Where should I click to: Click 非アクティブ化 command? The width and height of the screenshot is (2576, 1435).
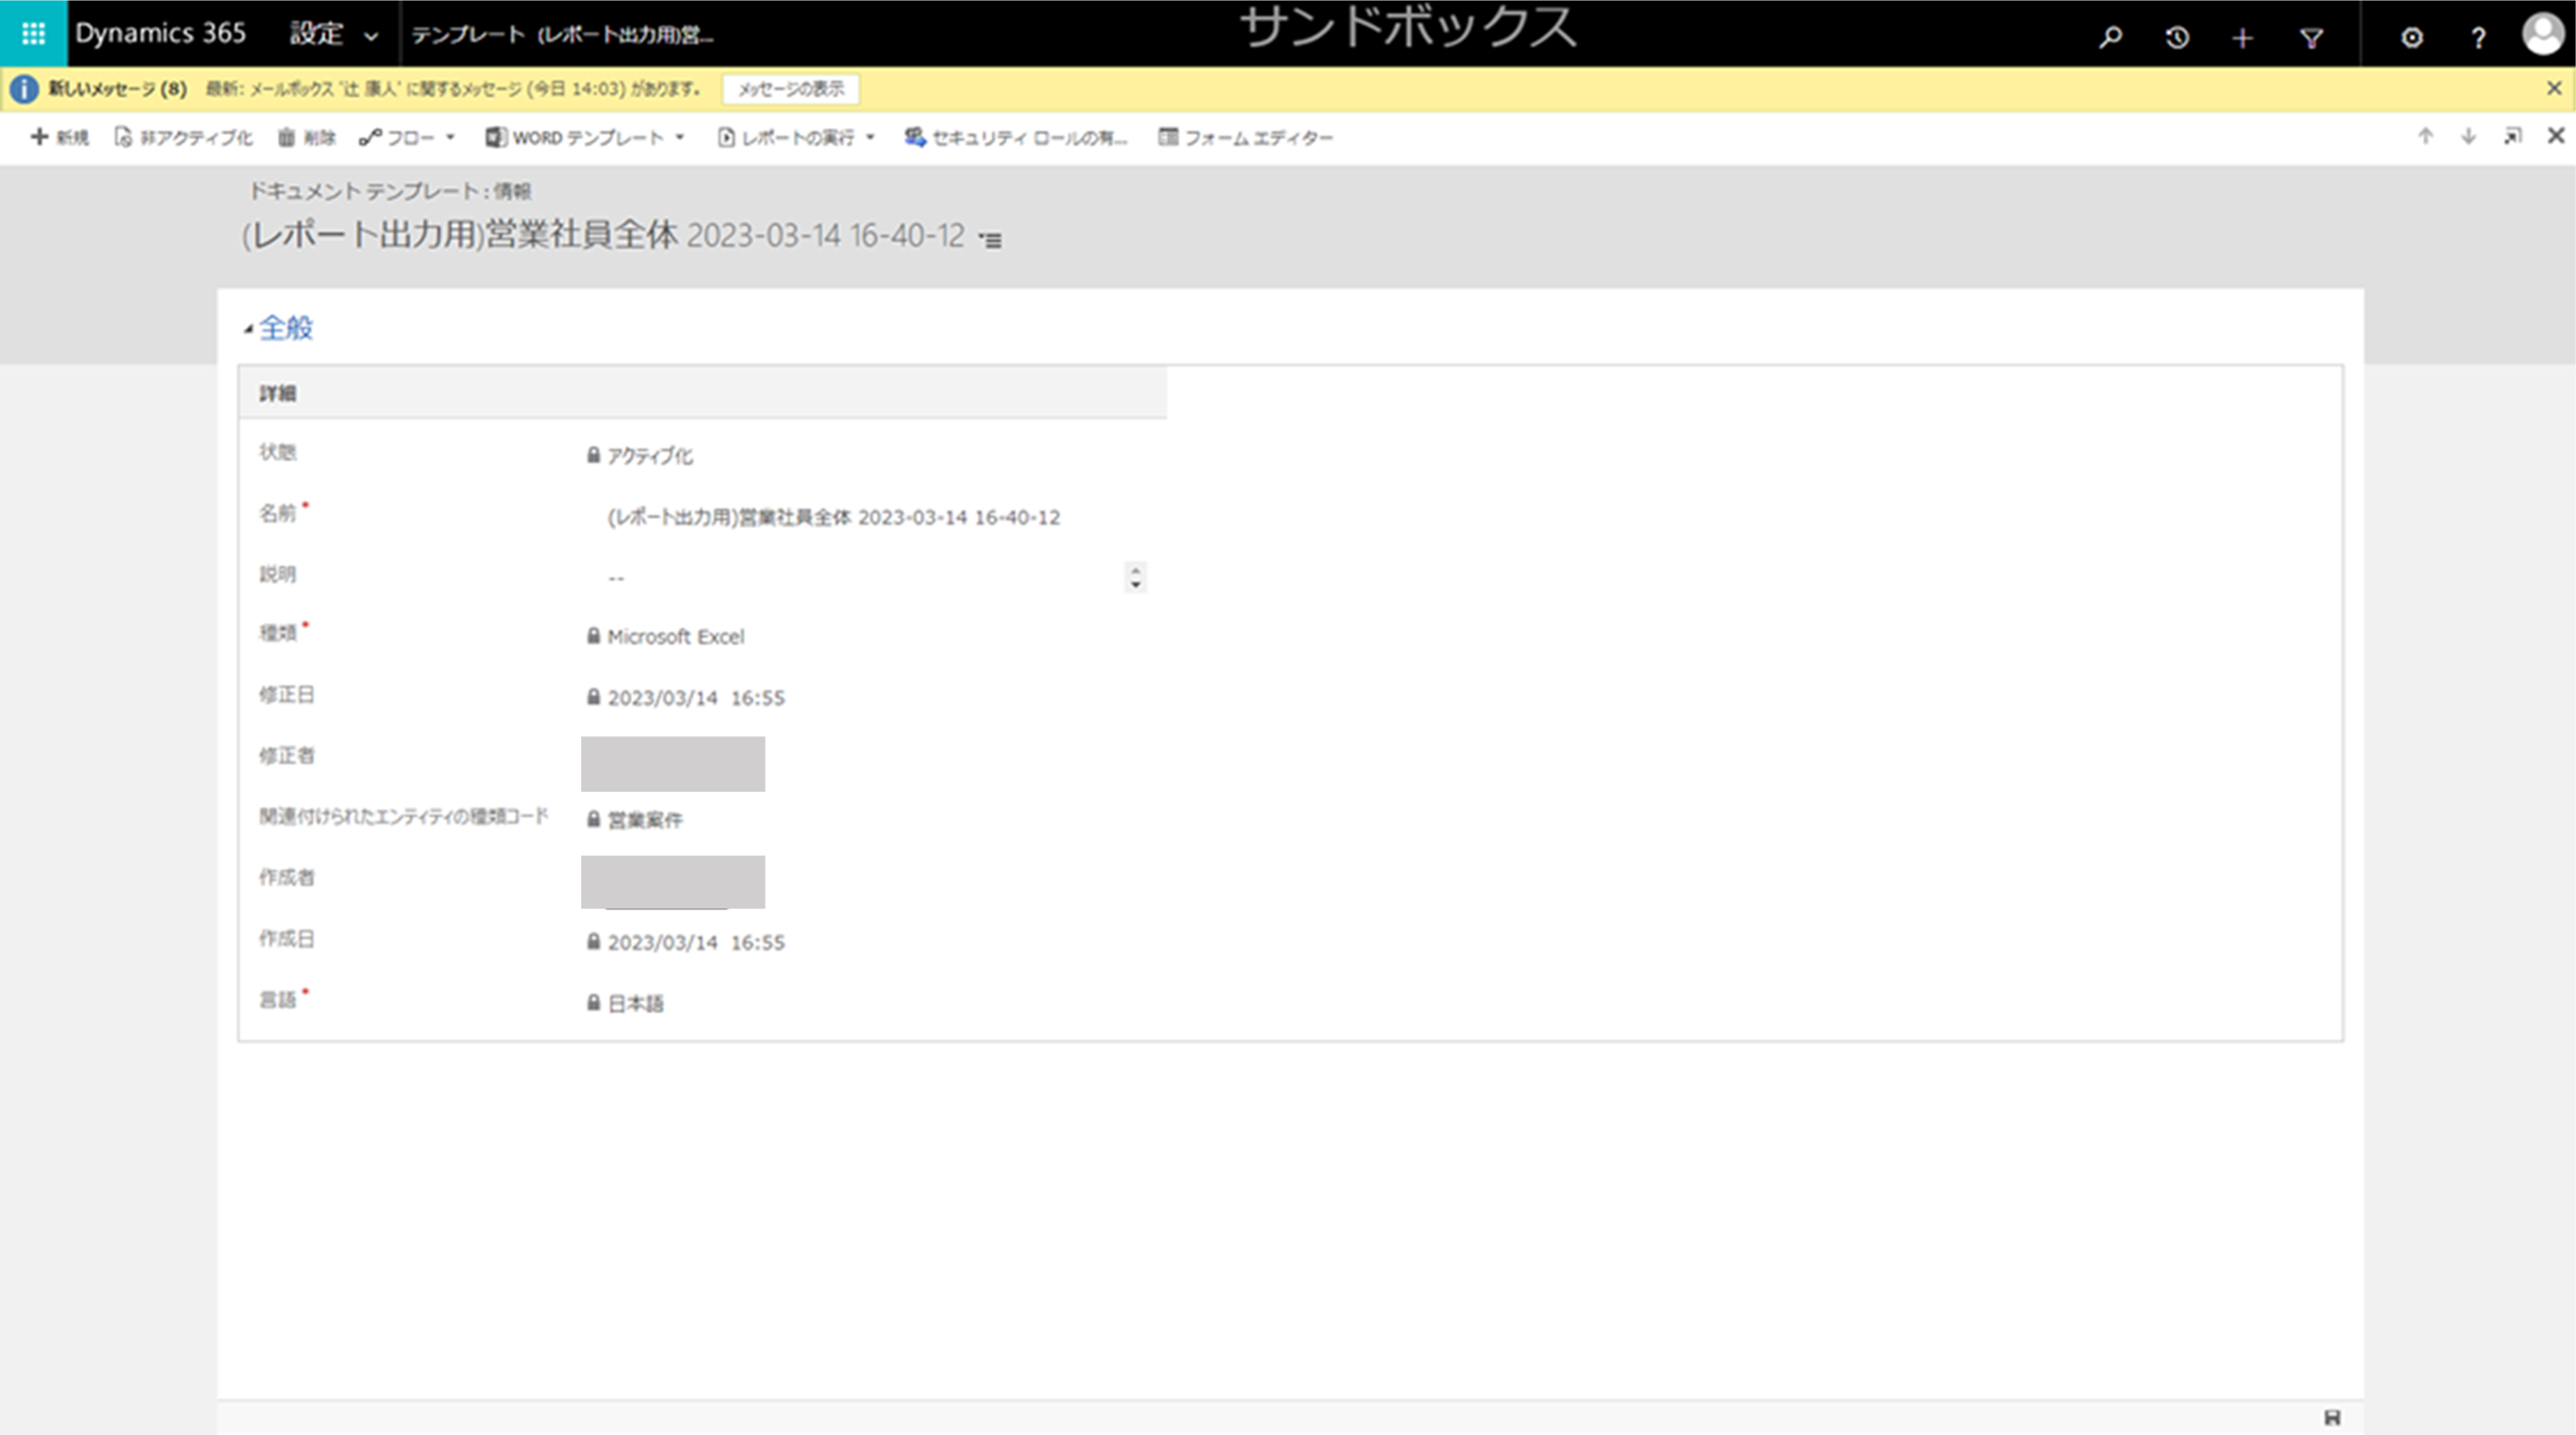184,137
